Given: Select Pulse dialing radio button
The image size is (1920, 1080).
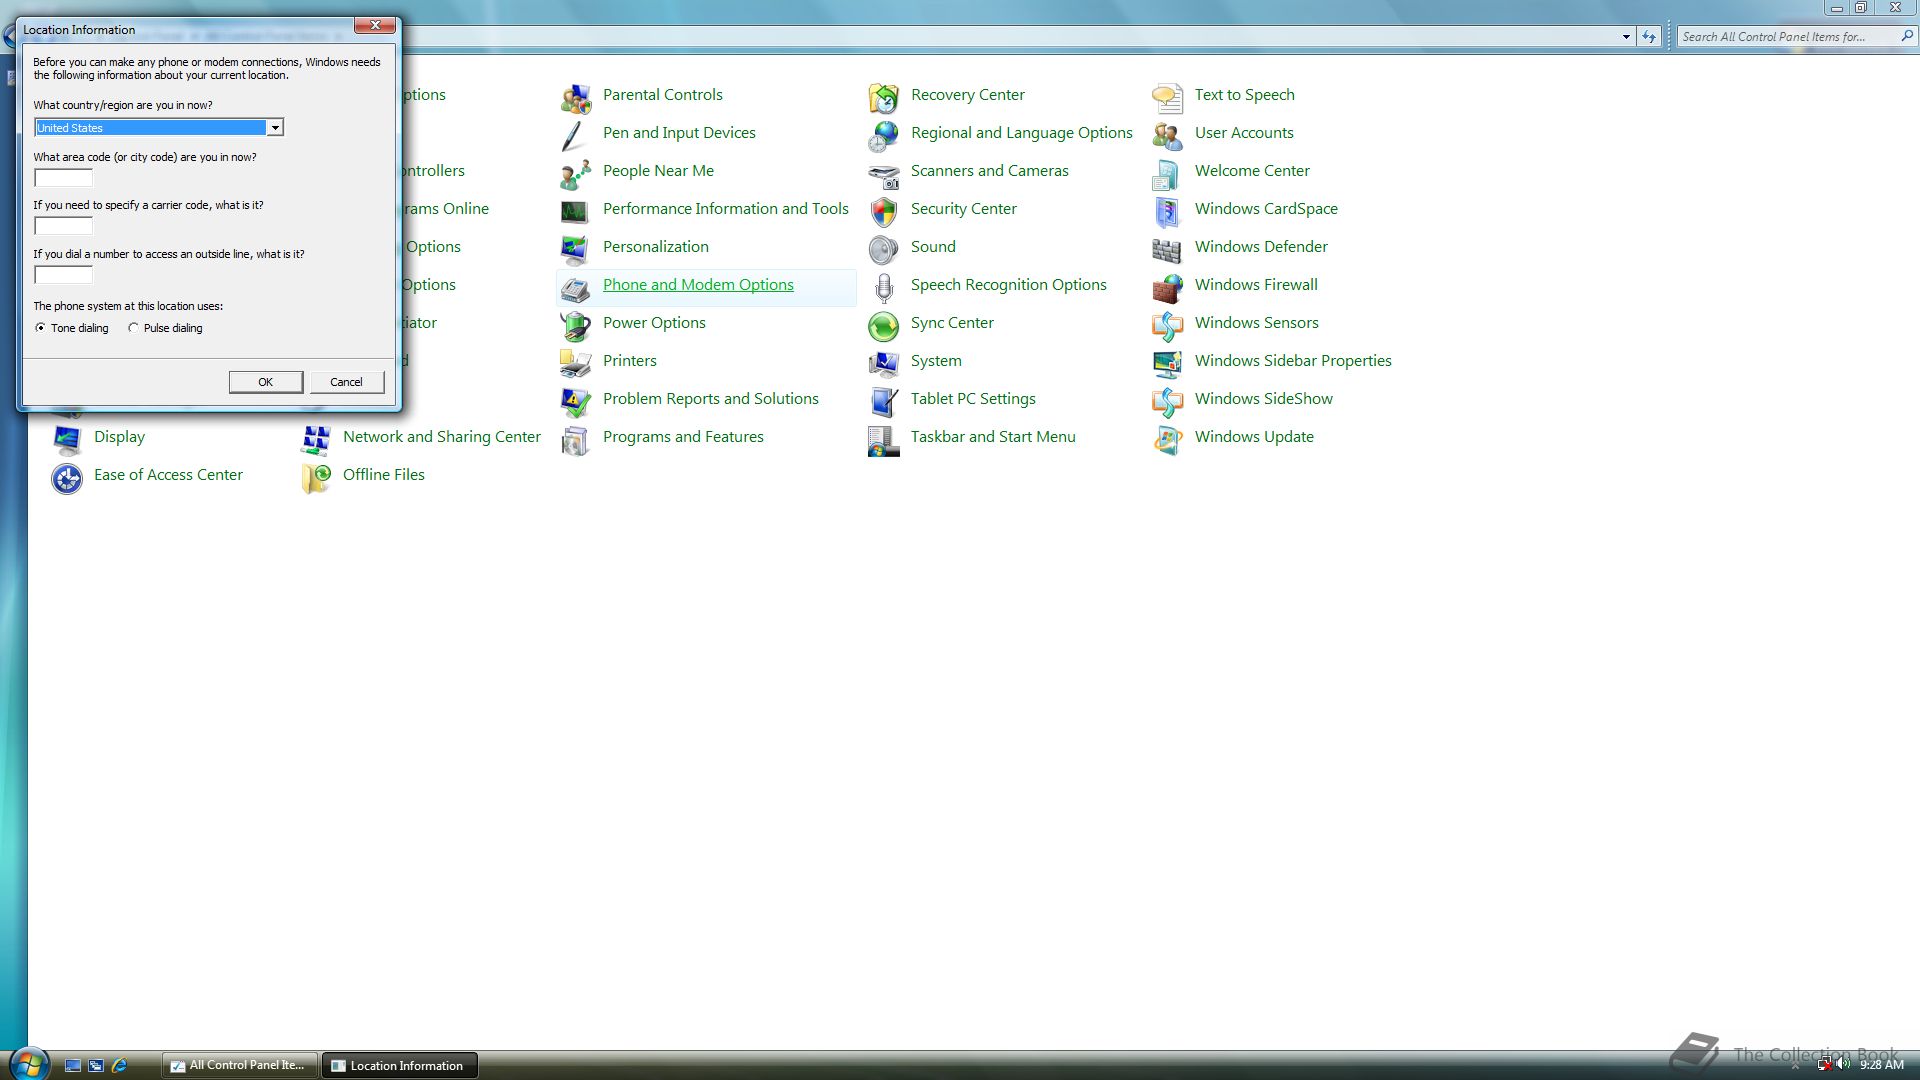Looking at the screenshot, I should coord(133,328).
